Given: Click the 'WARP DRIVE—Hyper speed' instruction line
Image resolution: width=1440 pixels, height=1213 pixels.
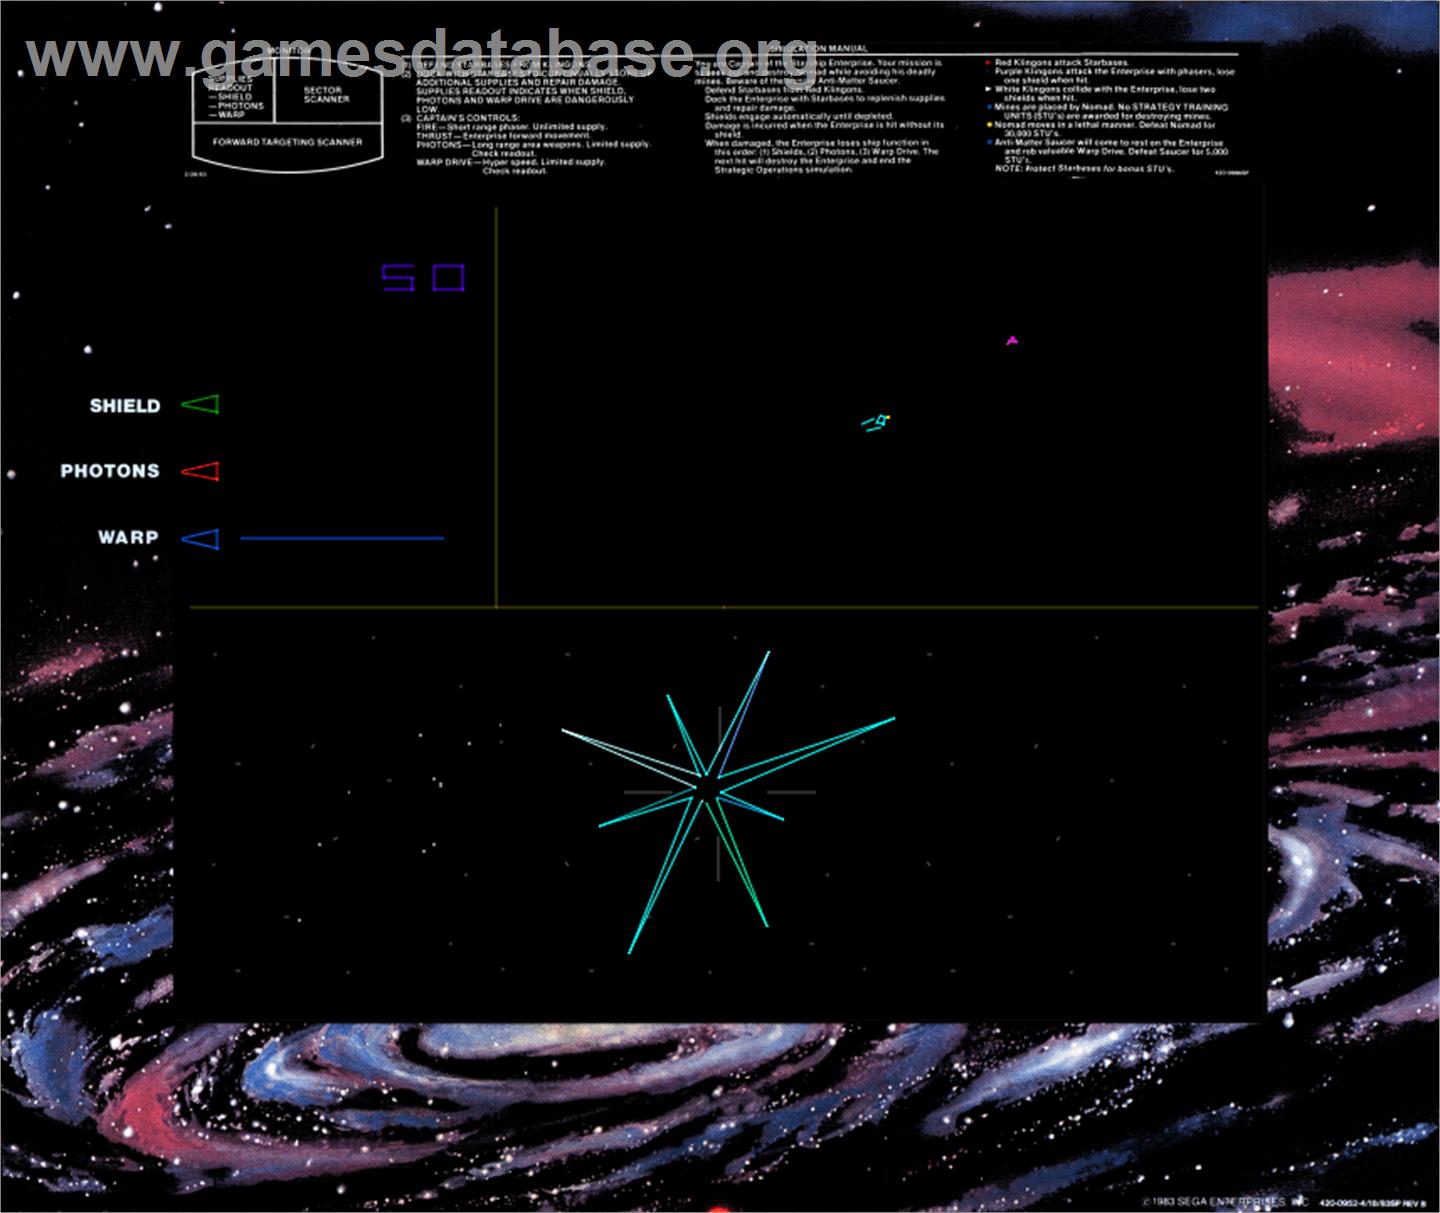Looking at the screenshot, I should point(511,162).
